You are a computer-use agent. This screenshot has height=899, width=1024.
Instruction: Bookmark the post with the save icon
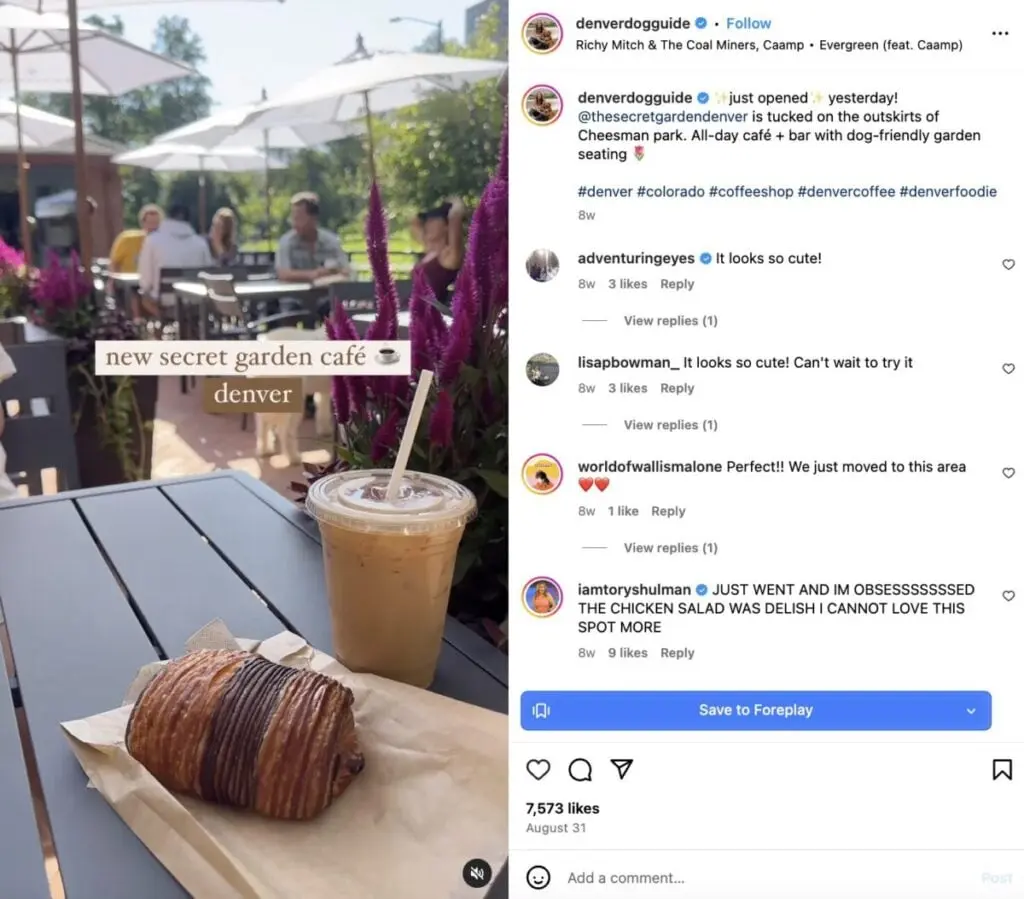coord(1002,770)
